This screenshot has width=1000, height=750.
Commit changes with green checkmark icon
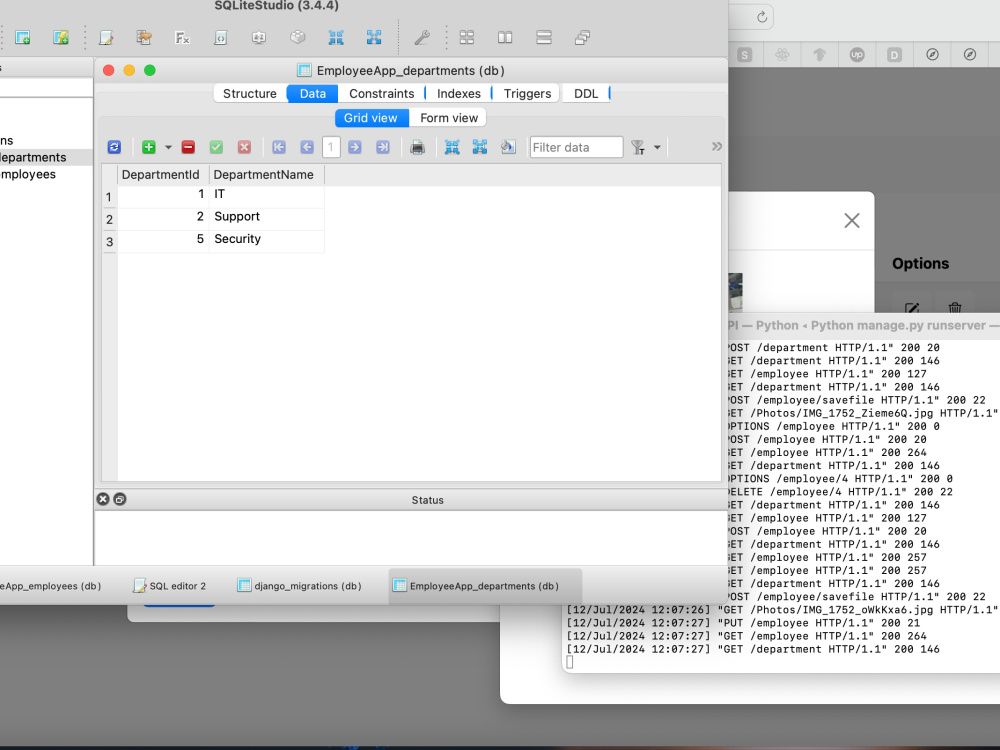pyautogui.click(x=216, y=147)
